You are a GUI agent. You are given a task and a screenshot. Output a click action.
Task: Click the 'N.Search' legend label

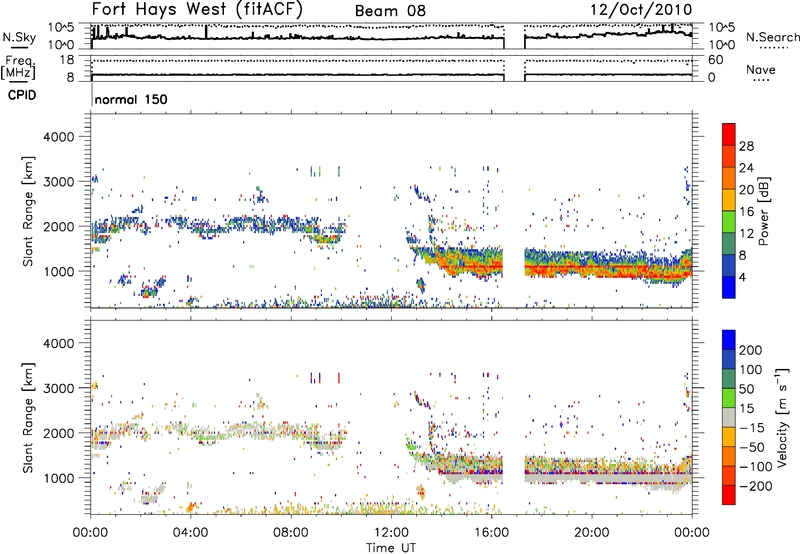pos(772,37)
